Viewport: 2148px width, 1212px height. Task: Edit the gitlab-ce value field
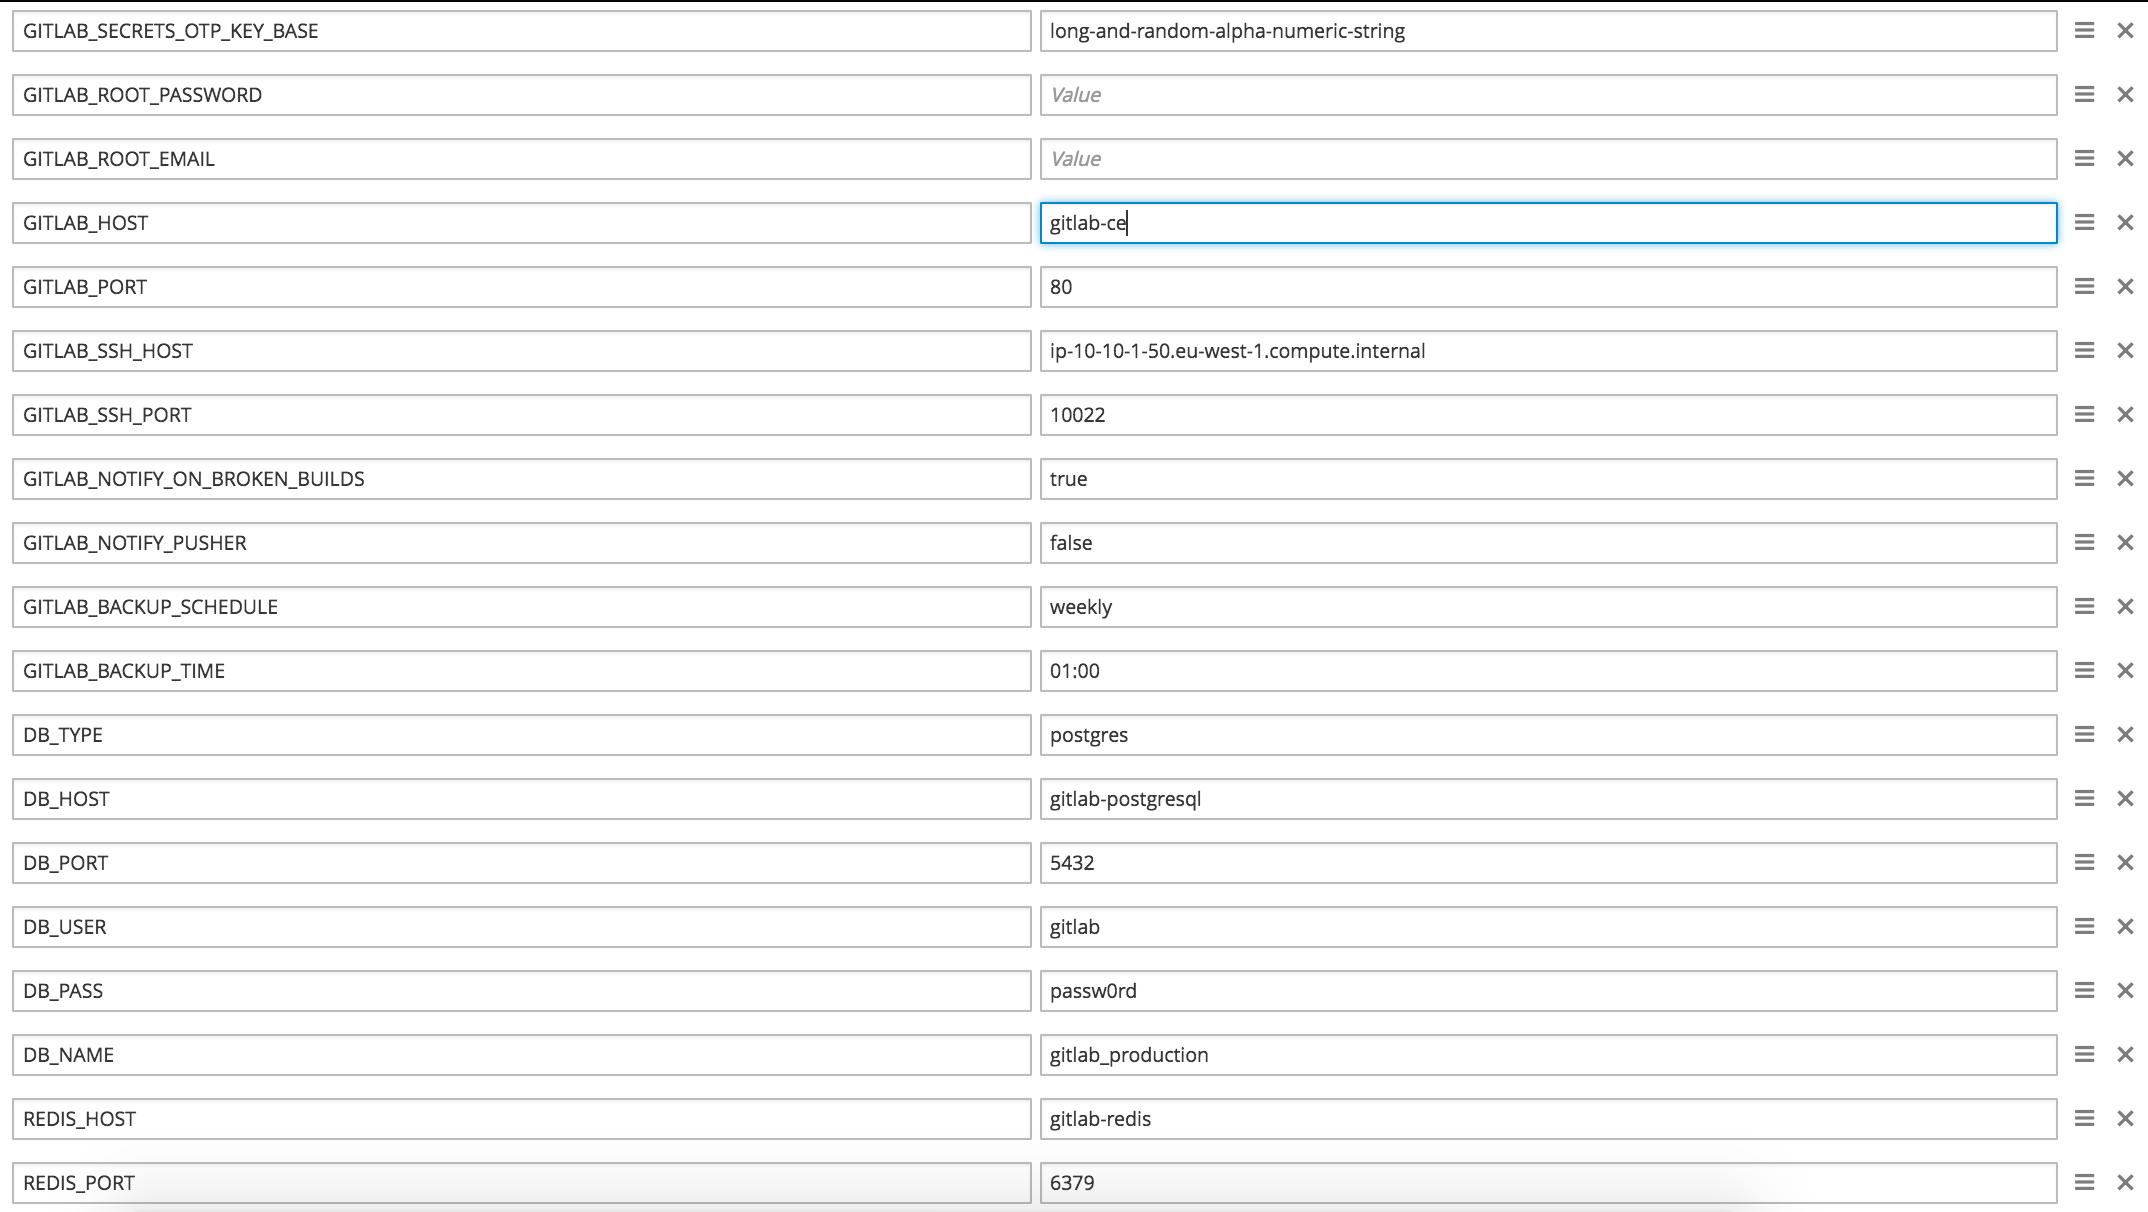(x=1548, y=223)
